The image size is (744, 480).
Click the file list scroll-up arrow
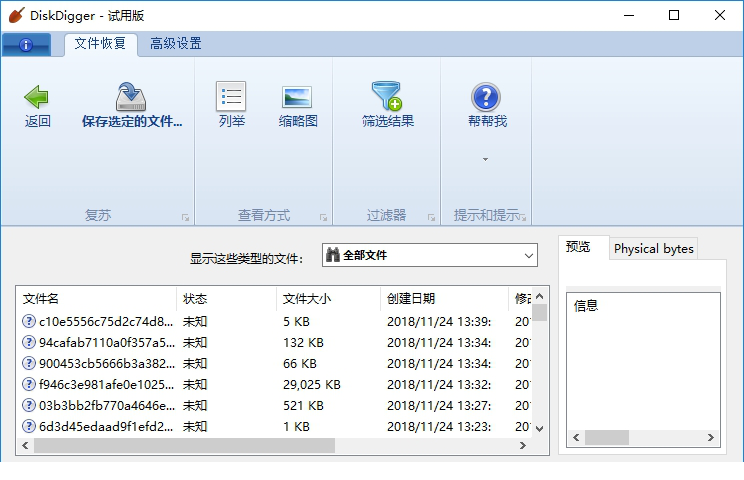coord(539,296)
